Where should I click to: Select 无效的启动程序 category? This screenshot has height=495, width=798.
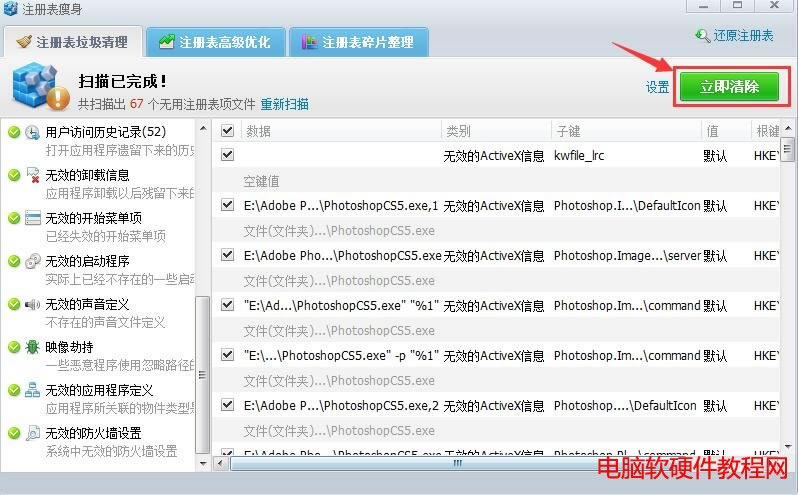[87, 261]
